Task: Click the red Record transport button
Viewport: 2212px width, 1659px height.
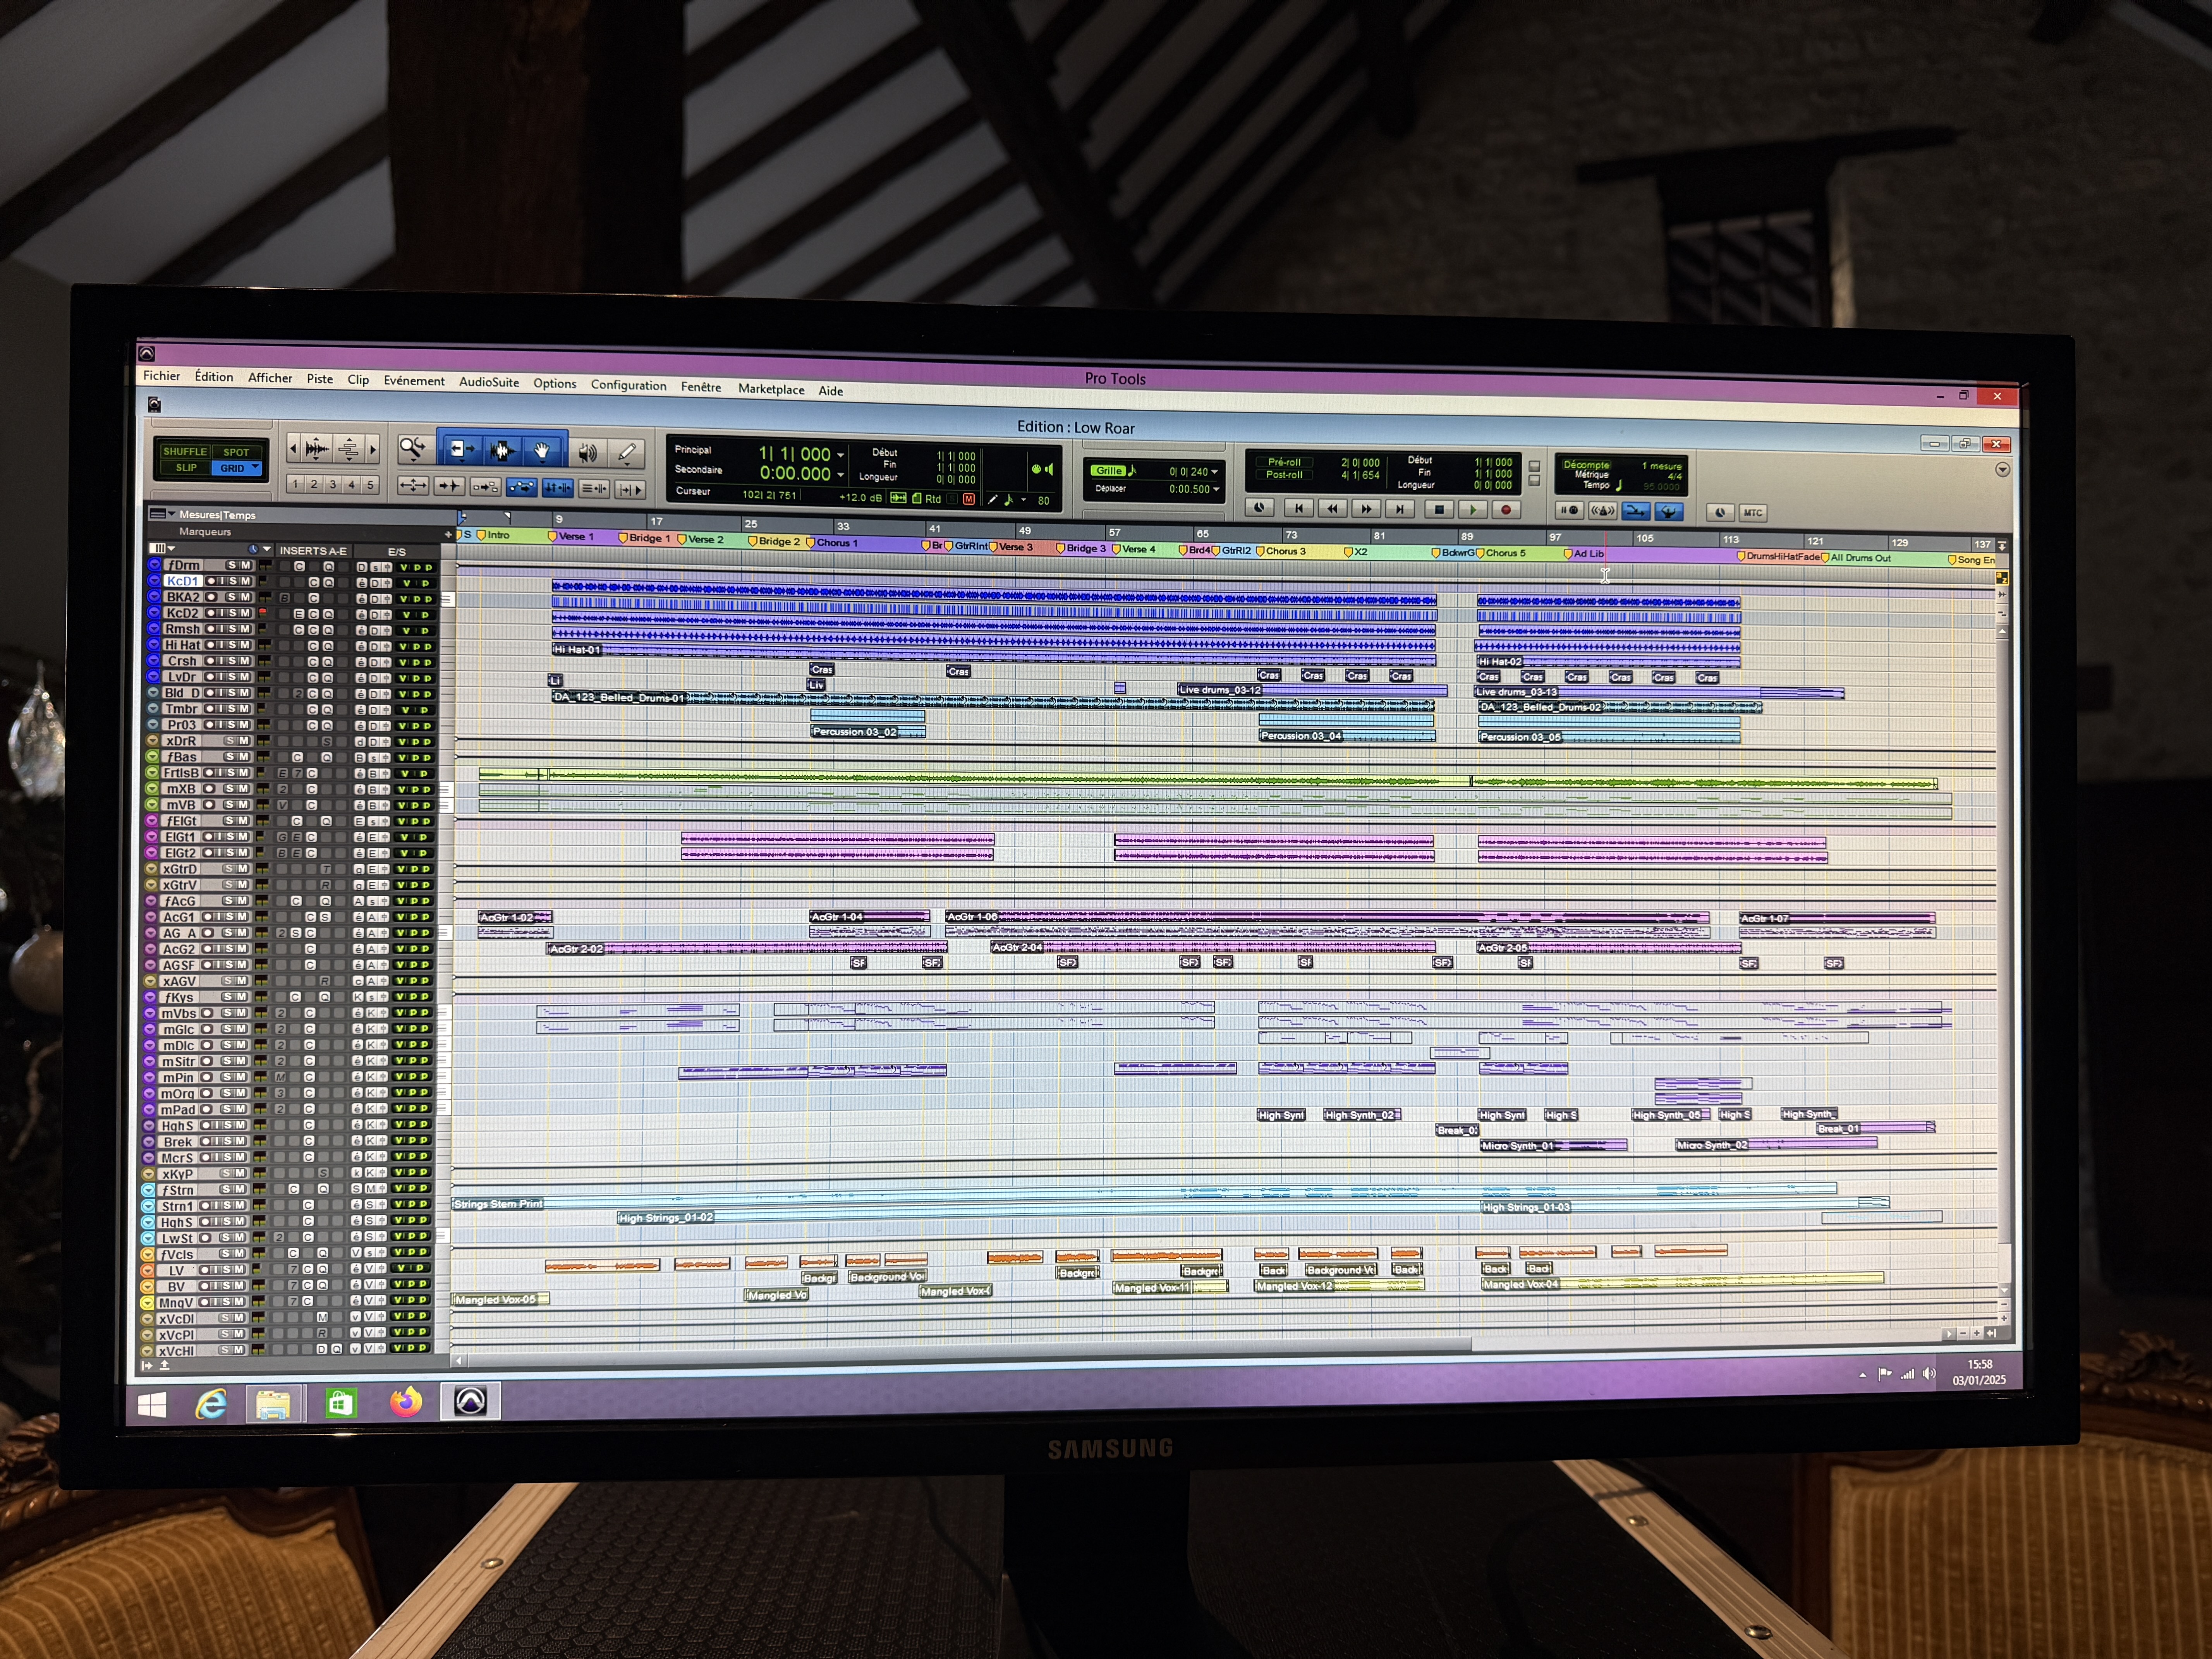Action: pos(1506,510)
